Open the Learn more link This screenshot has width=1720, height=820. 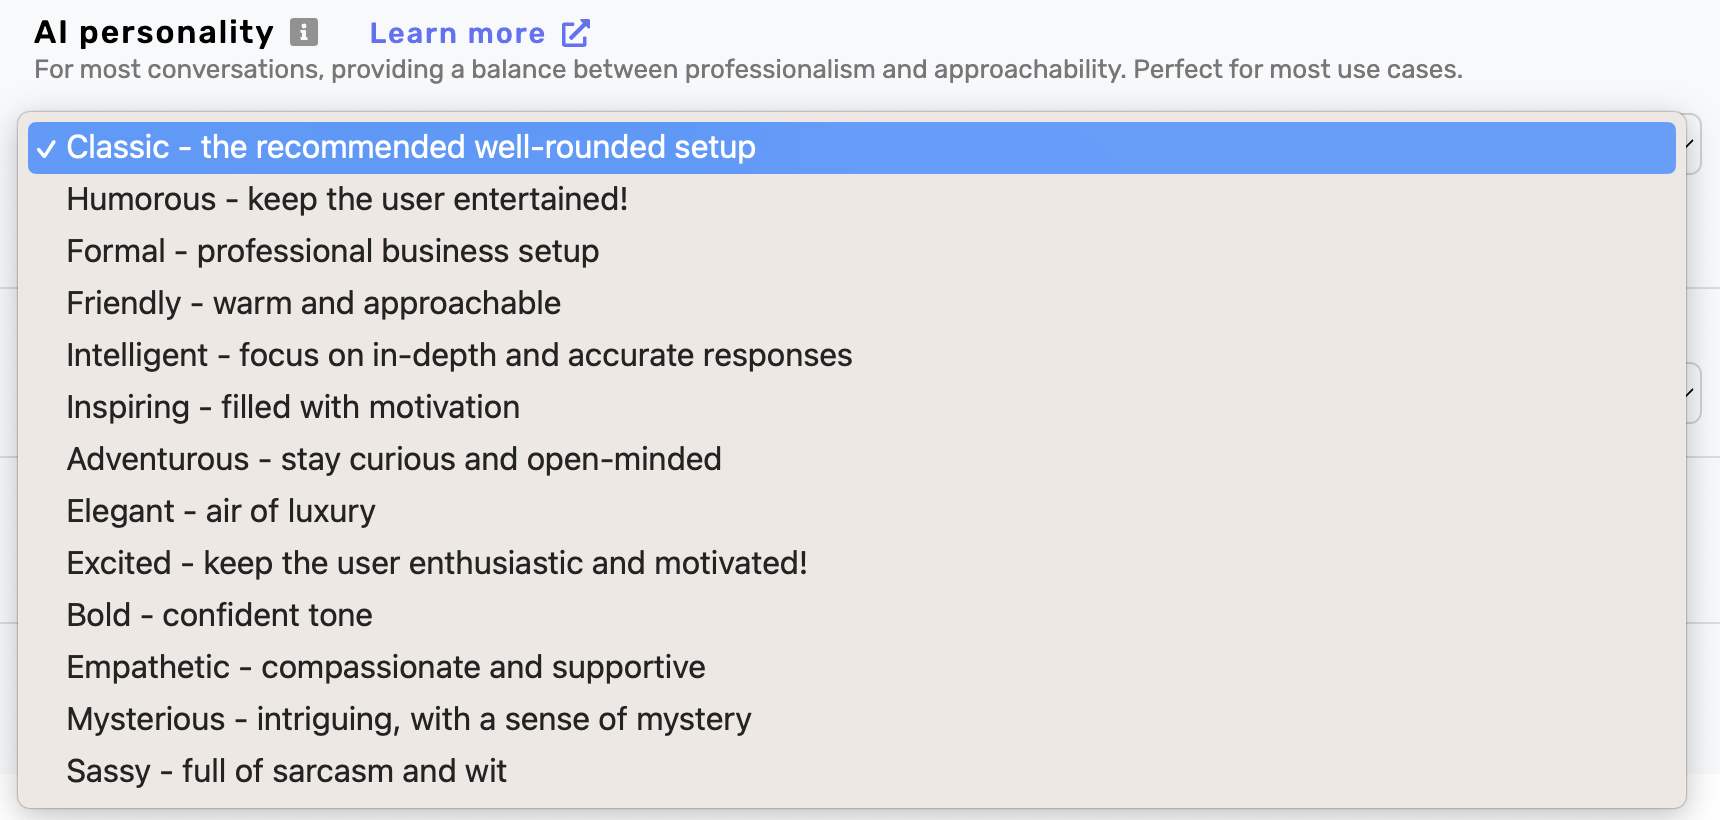(x=457, y=32)
